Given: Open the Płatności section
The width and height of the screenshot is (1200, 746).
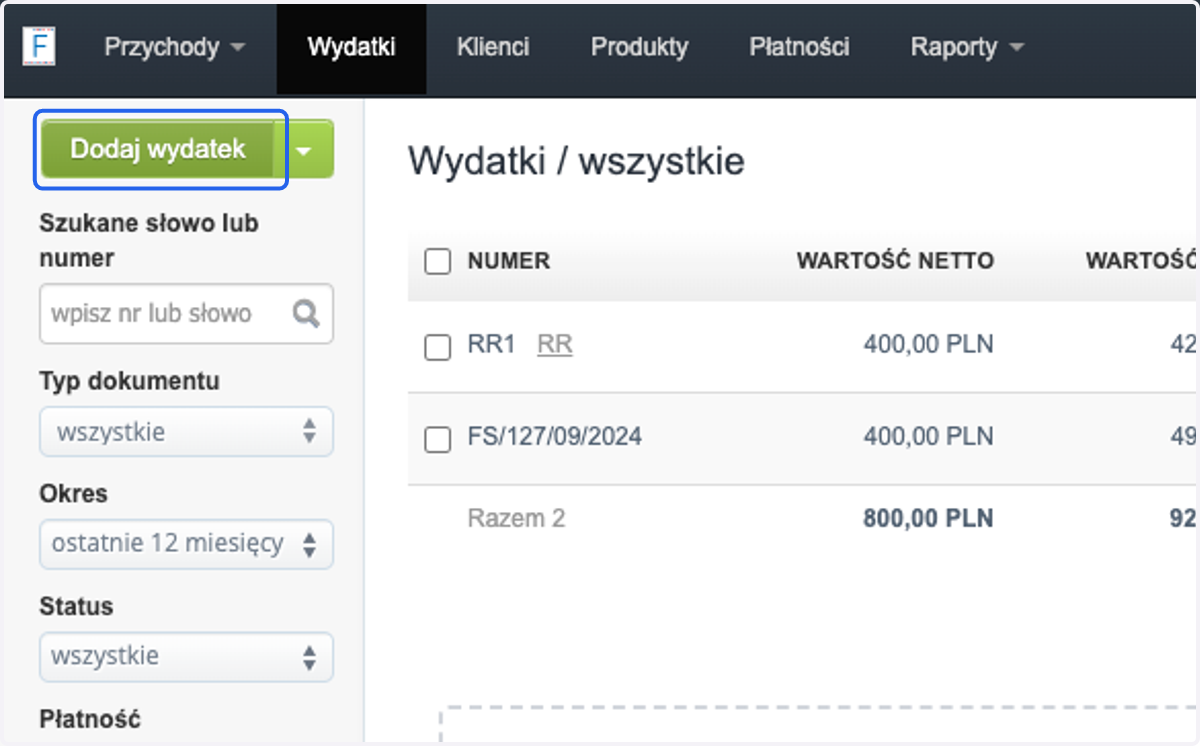Looking at the screenshot, I should pyautogui.click(x=800, y=47).
